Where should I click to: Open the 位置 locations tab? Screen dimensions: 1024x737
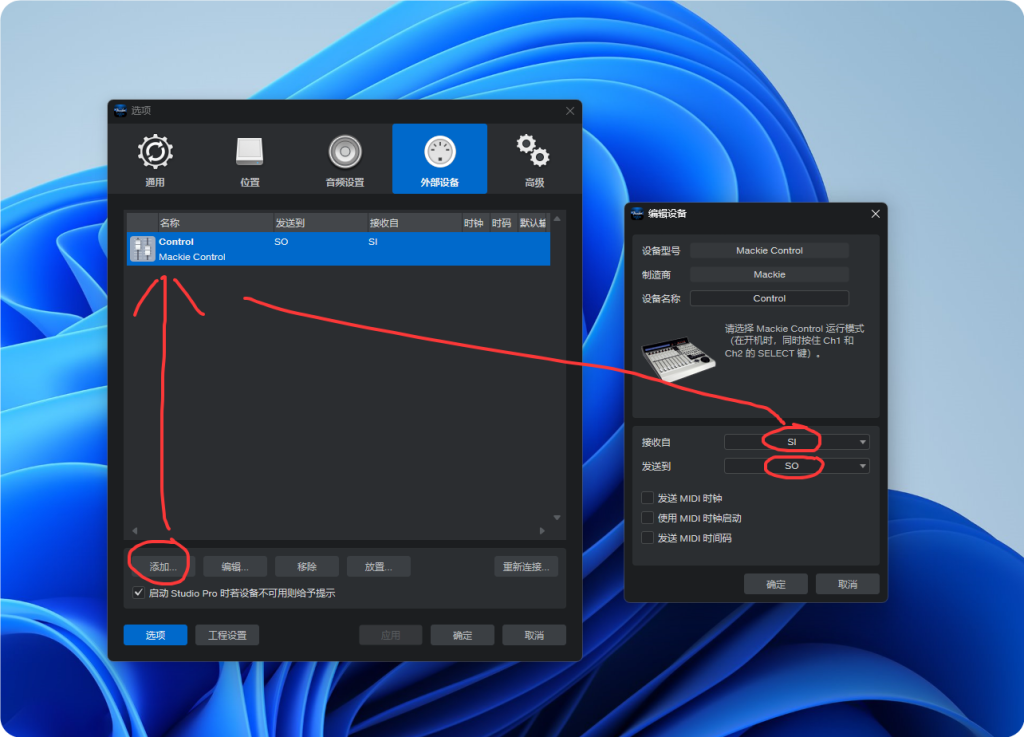click(x=249, y=159)
